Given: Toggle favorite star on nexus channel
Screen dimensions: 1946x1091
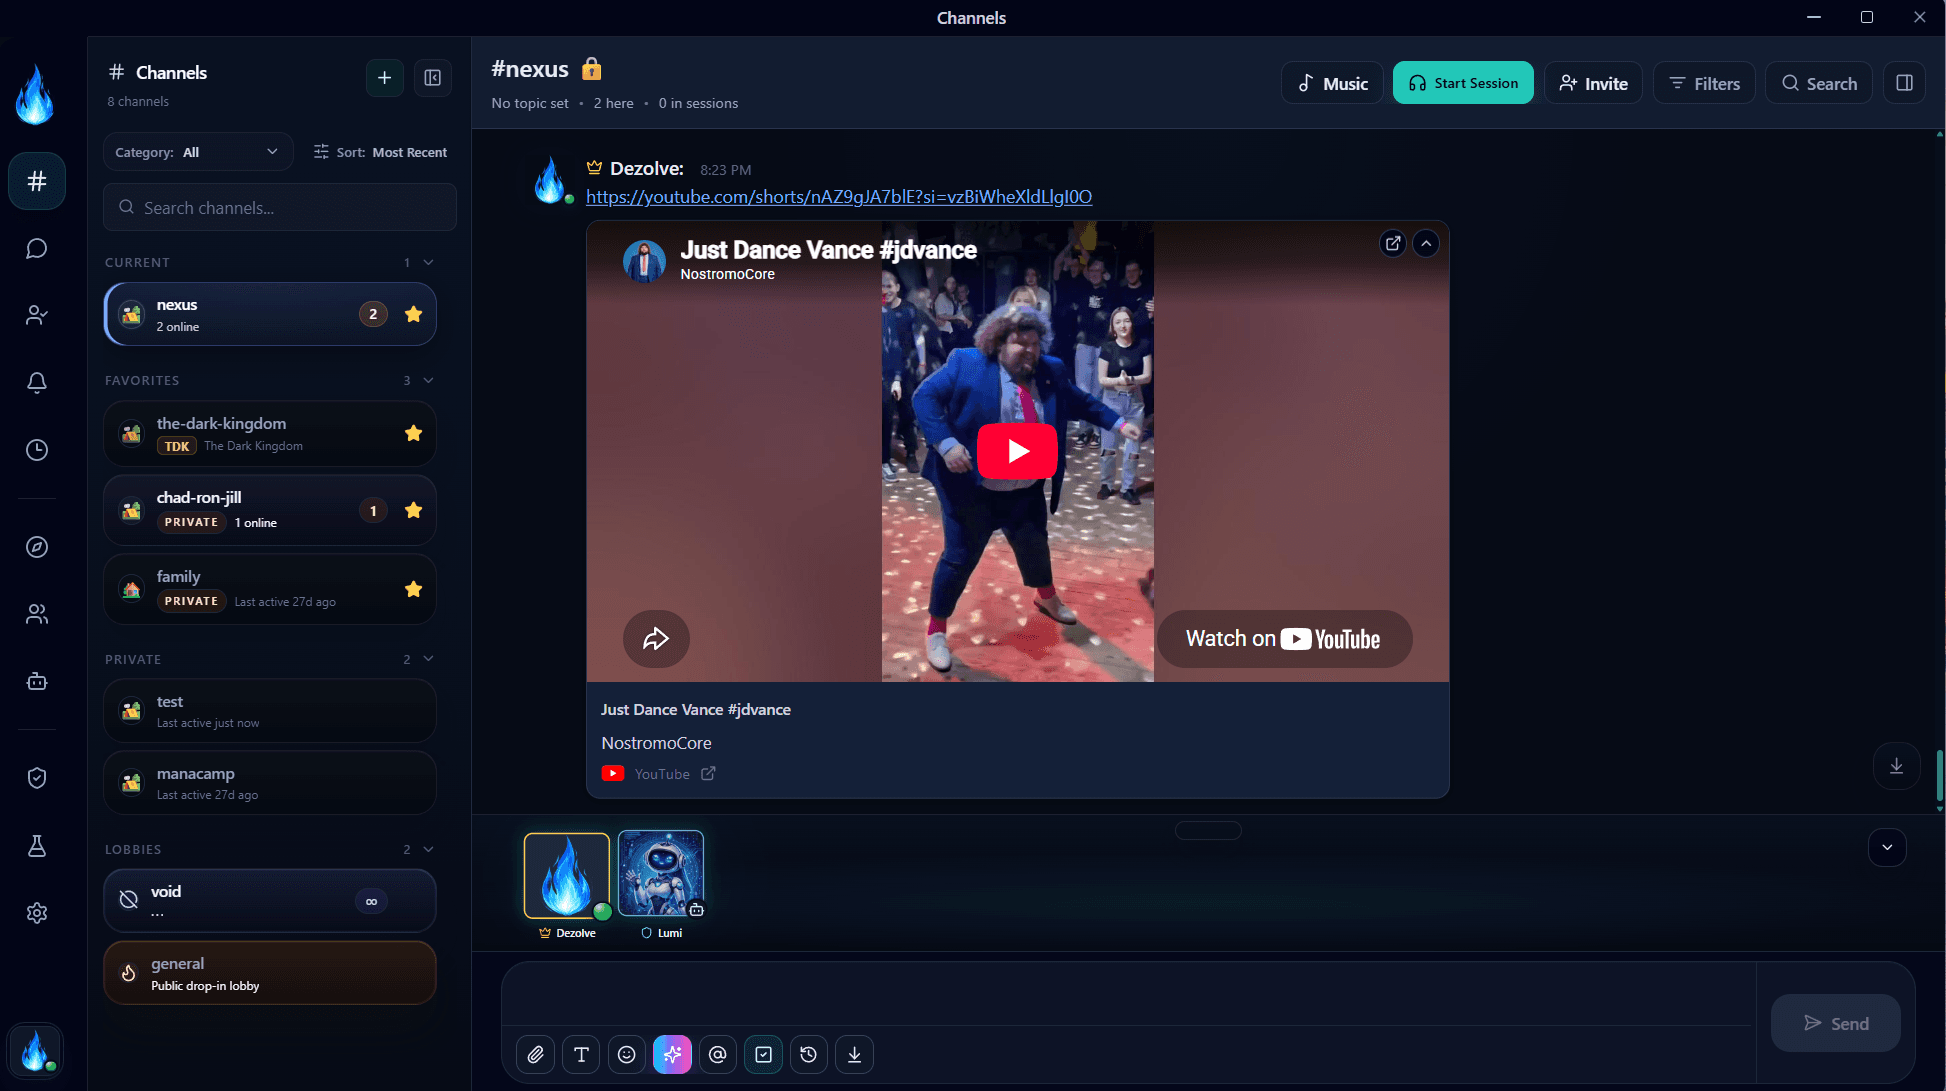Looking at the screenshot, I should tap(413, 314).
